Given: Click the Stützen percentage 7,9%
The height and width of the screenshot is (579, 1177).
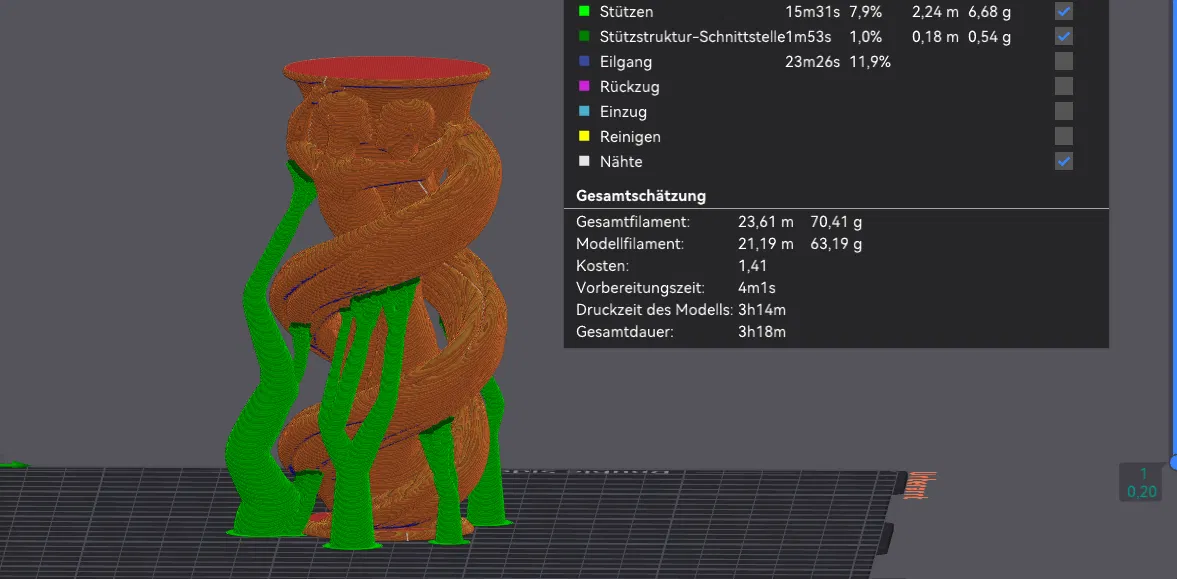Looking at the screenshot, I should tap(865, 12).
